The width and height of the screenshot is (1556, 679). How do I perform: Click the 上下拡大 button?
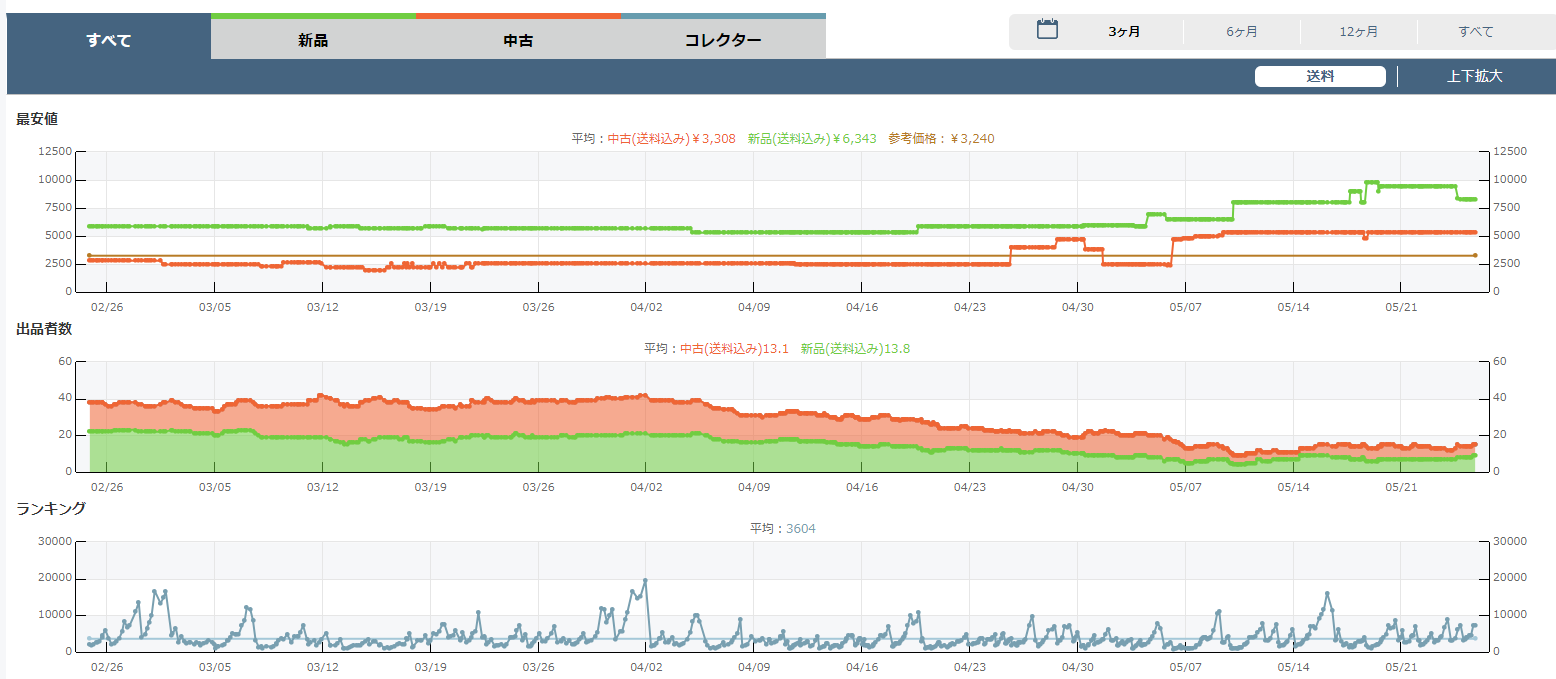tap(1474, 77)
